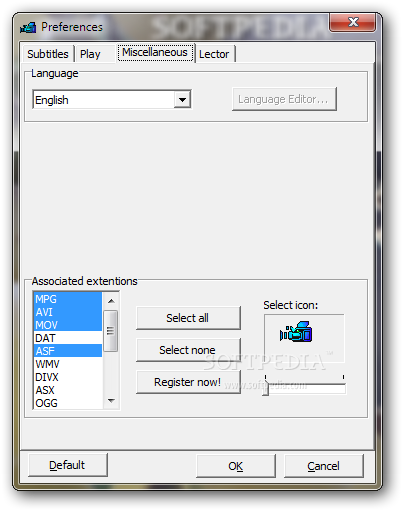403x511 pixels.
Task: Deselect the AVI extension
Action: [x=68, y=312]
